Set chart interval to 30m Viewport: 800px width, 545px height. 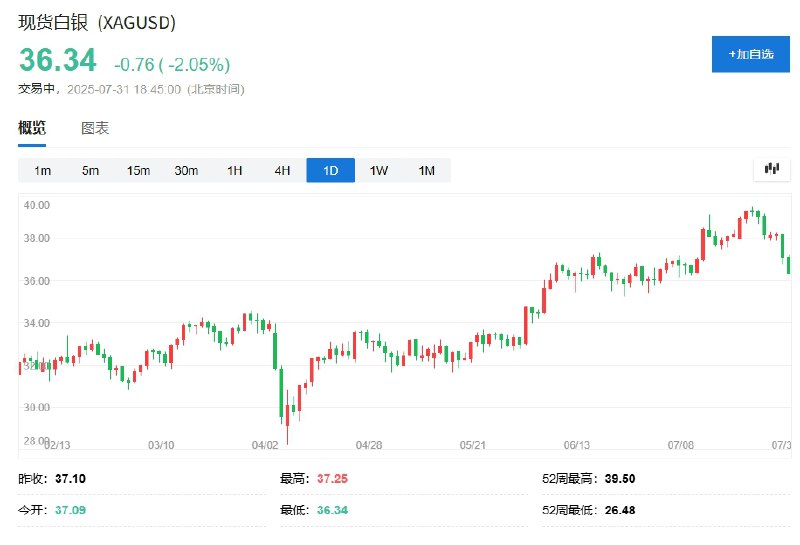coord(186,170)
